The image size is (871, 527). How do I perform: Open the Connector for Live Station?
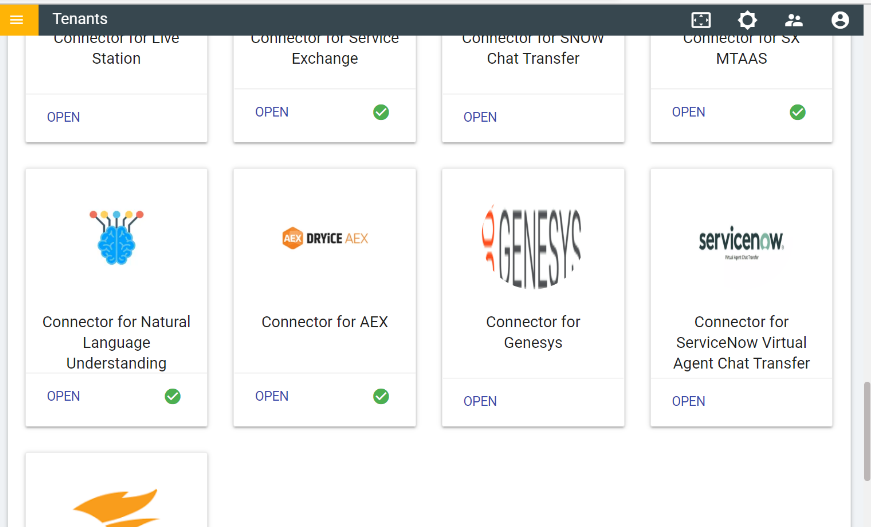[x=63, y=117]
